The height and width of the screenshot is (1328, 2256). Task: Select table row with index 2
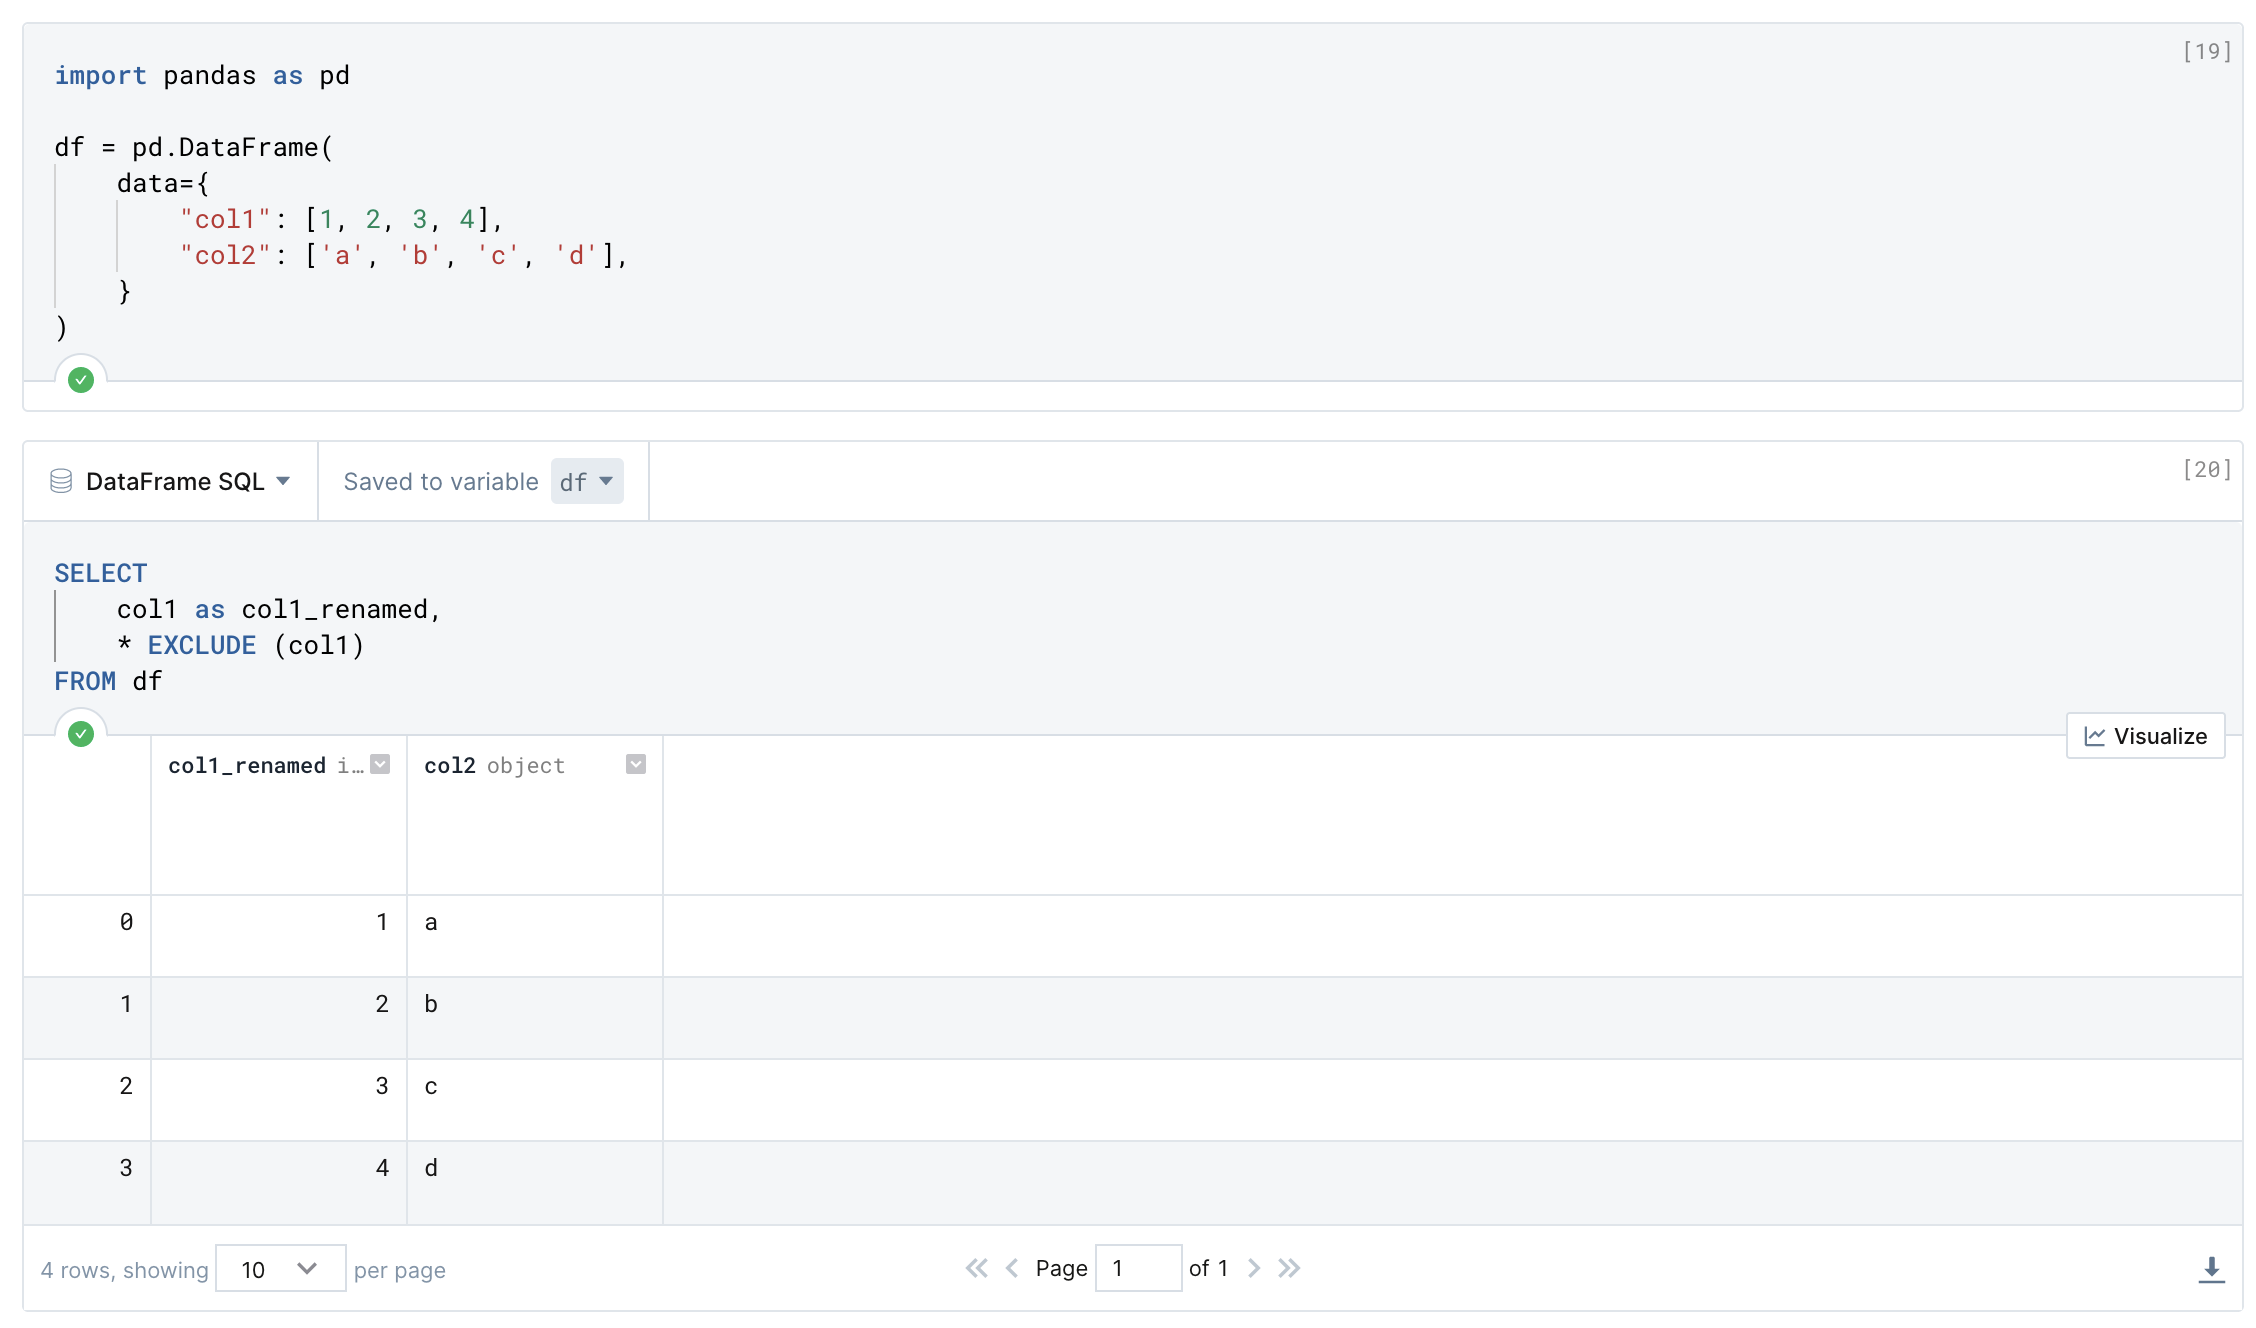[126, 1086]
